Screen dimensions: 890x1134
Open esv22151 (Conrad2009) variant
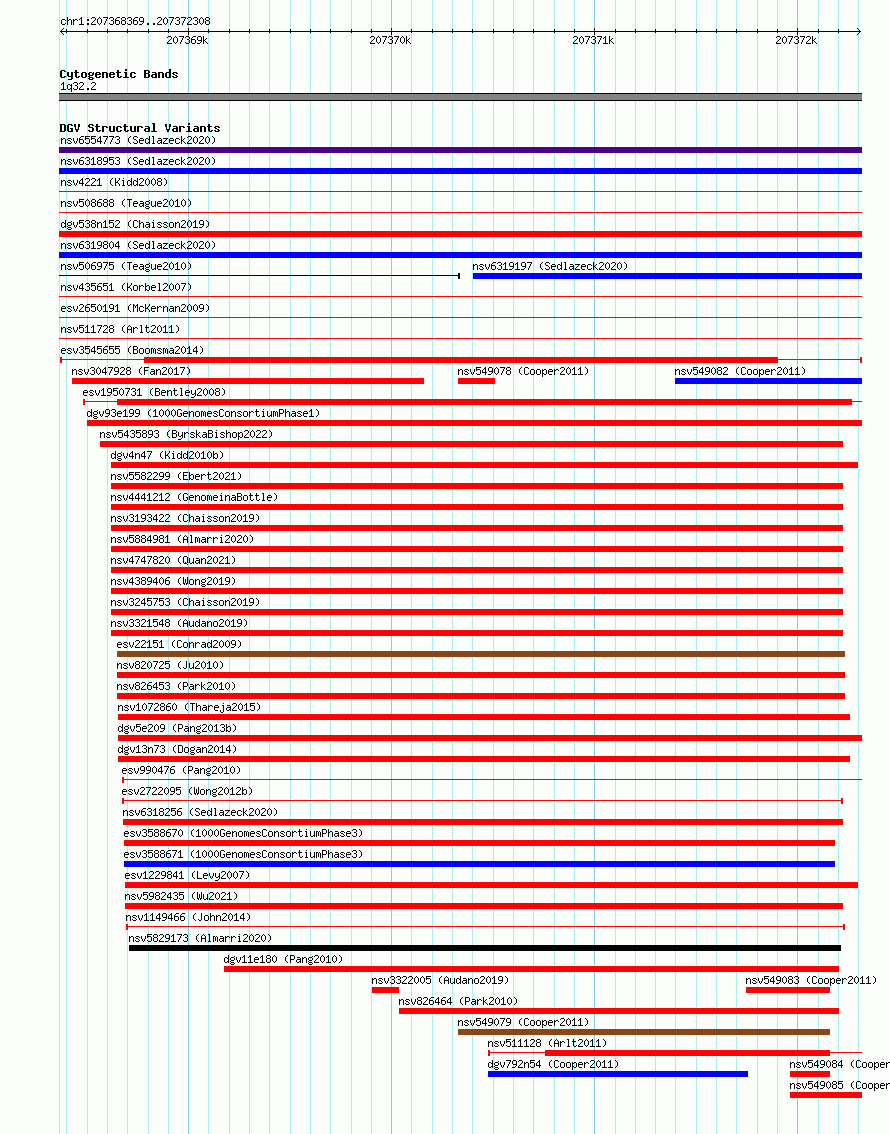point(179,644)
